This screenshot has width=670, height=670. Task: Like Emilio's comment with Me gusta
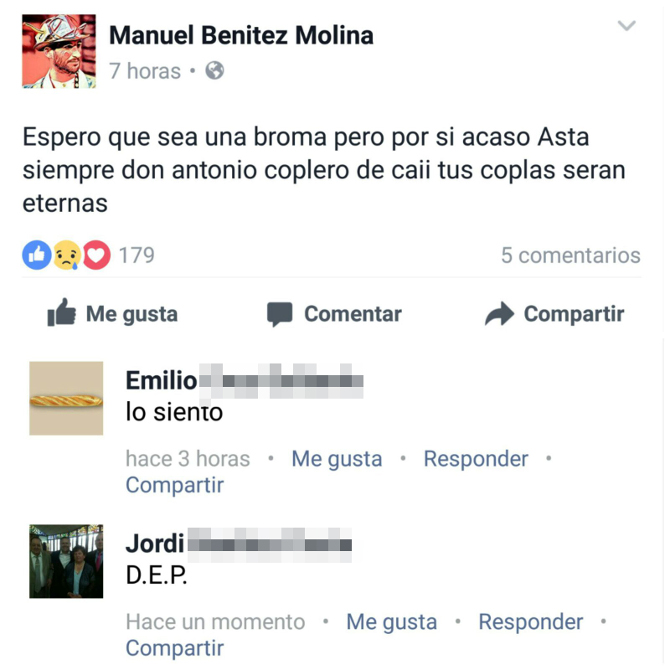coord(337,459)
